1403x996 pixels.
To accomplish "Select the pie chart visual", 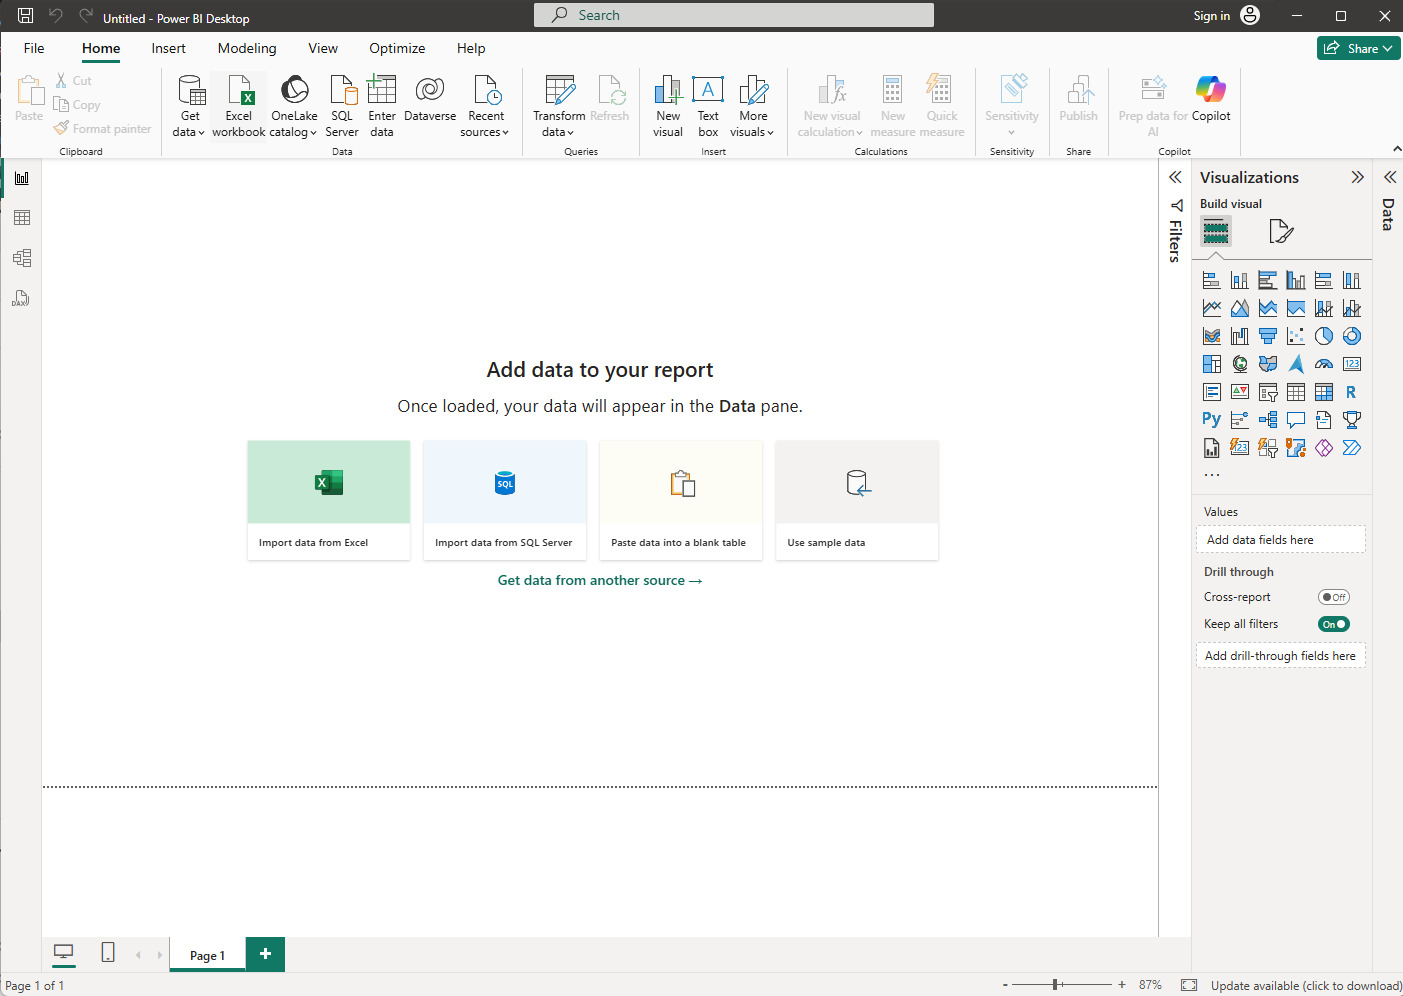I will point(1324,336).
